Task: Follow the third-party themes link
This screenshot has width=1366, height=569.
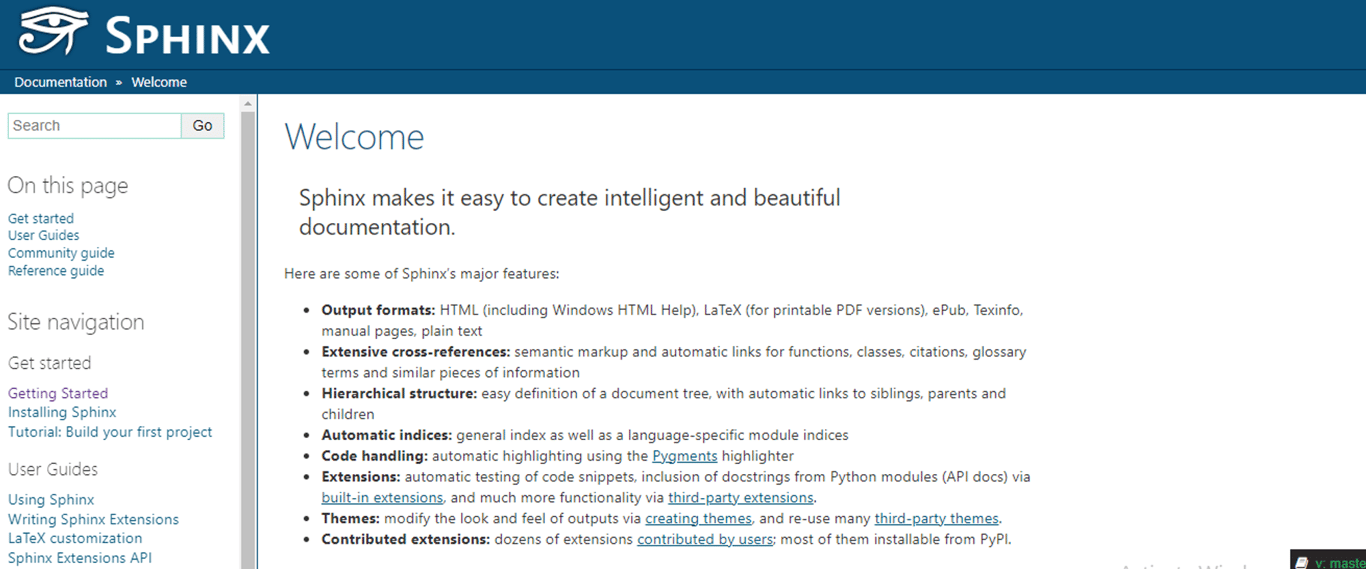Action: pos(936,518)
